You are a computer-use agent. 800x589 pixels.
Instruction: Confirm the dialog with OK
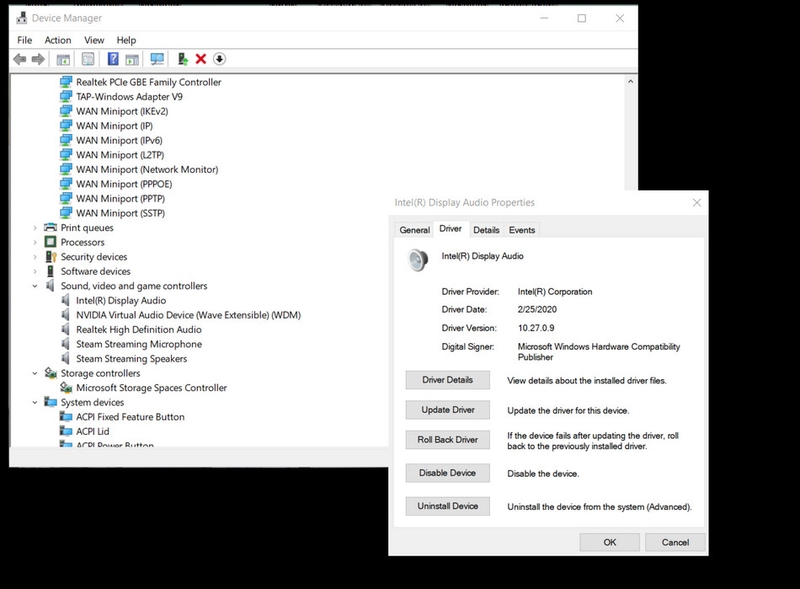pos(610,543)
